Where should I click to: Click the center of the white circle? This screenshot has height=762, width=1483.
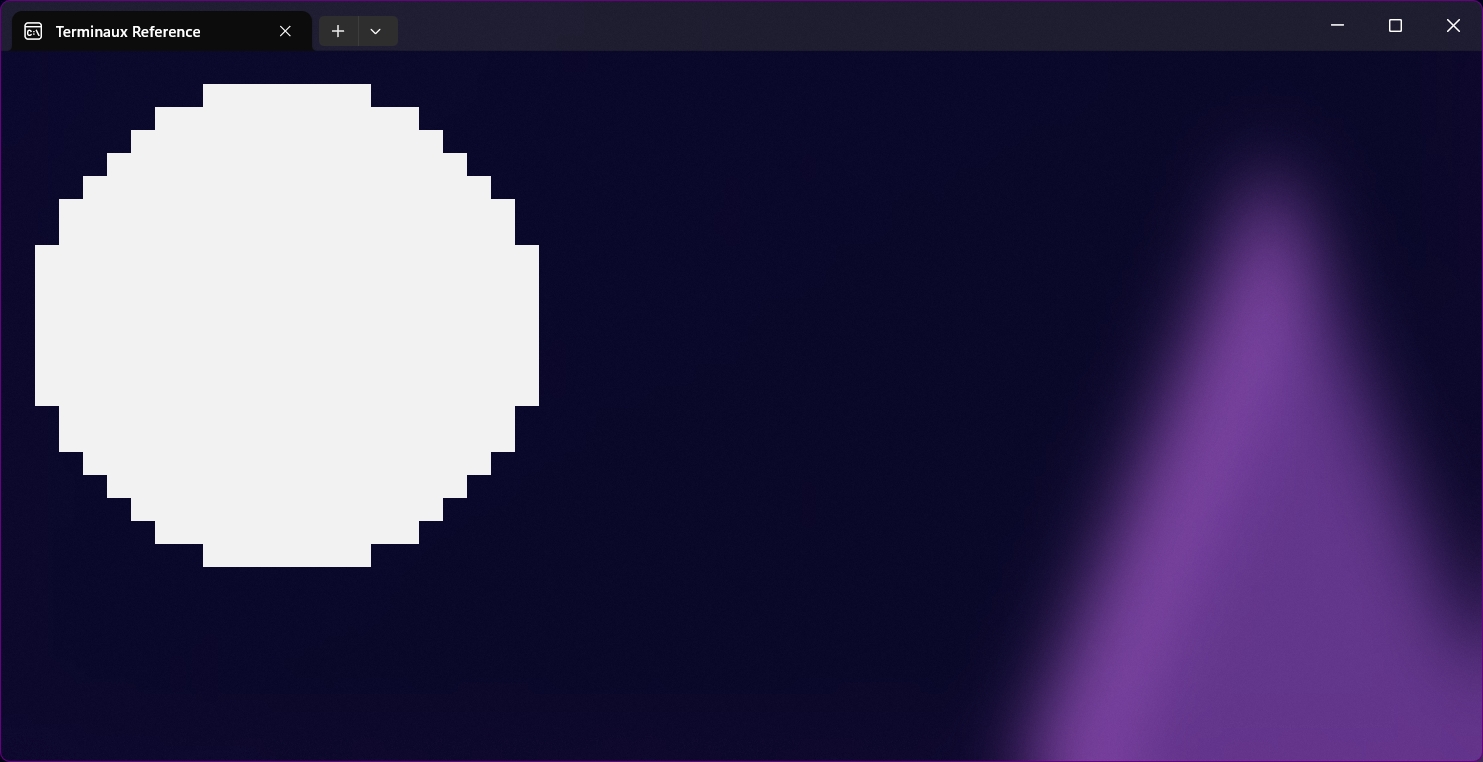click(287, 325)
